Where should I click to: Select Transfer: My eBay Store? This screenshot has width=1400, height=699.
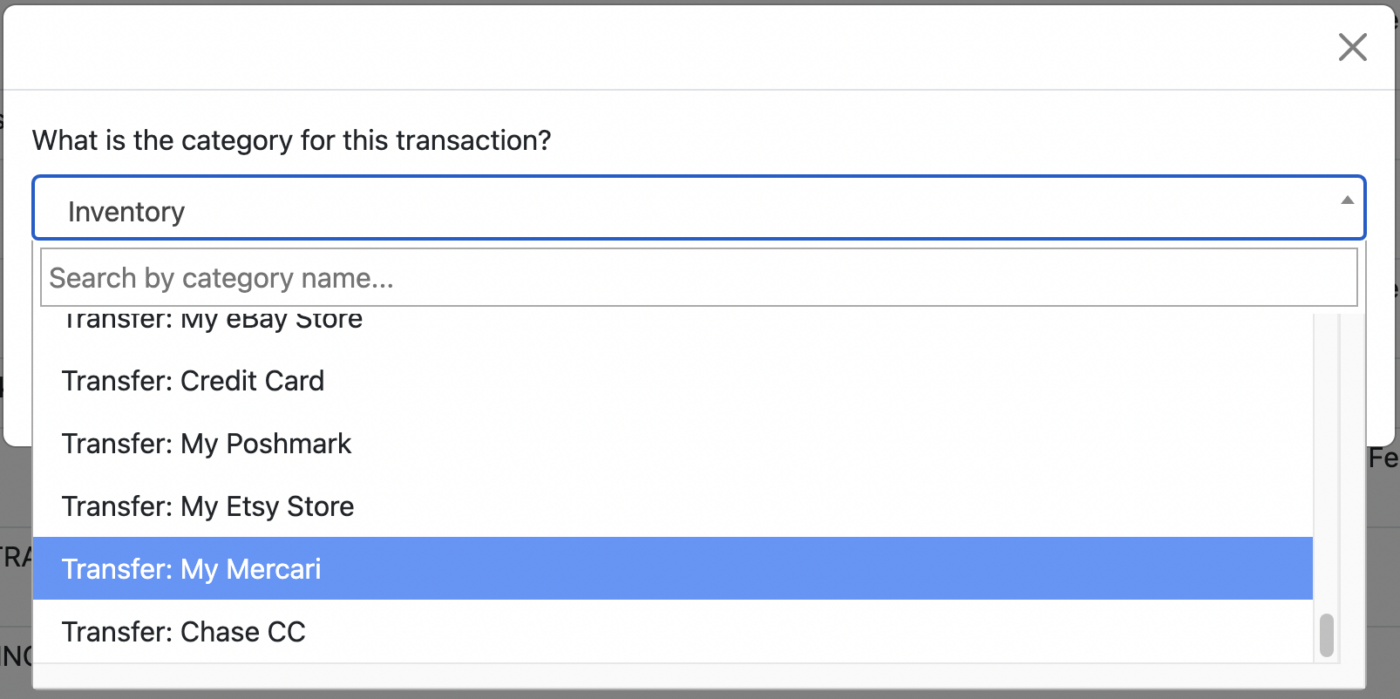click(x=212, y=318)
